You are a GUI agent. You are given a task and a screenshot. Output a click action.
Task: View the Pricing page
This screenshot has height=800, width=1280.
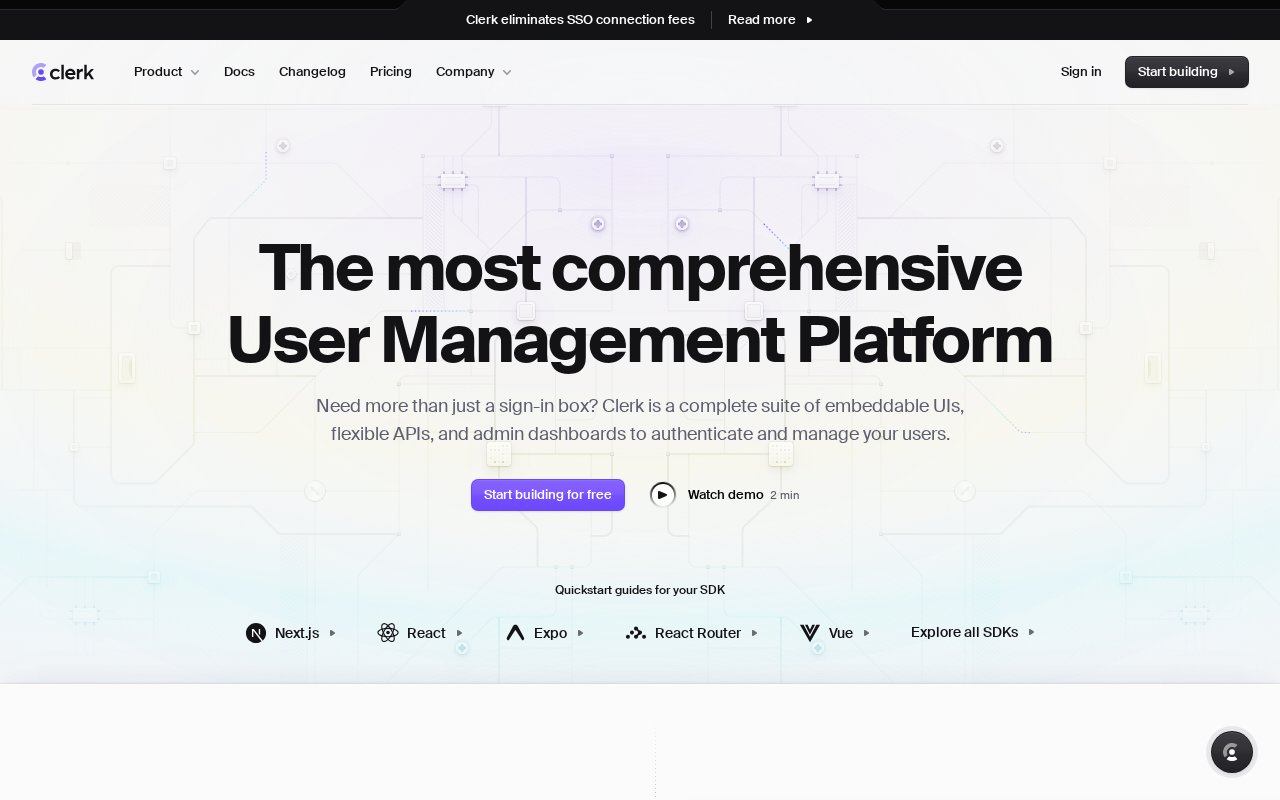tap(391, 72)
